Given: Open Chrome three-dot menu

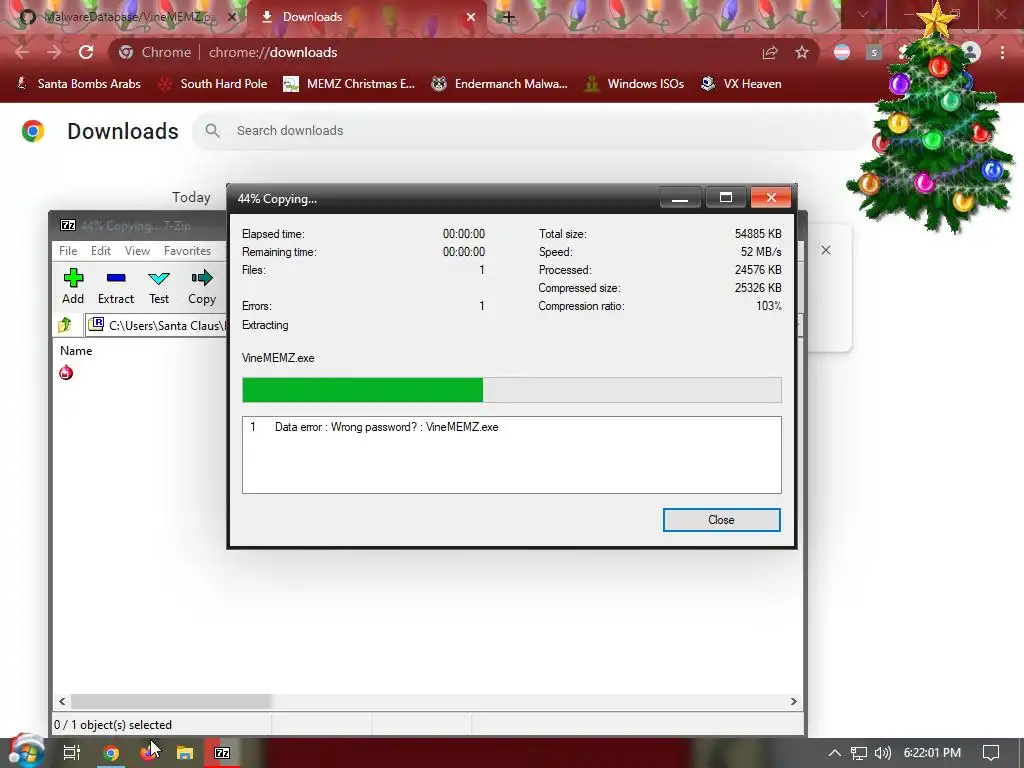Looking at the screenshot, I should tap(1002, 52).
